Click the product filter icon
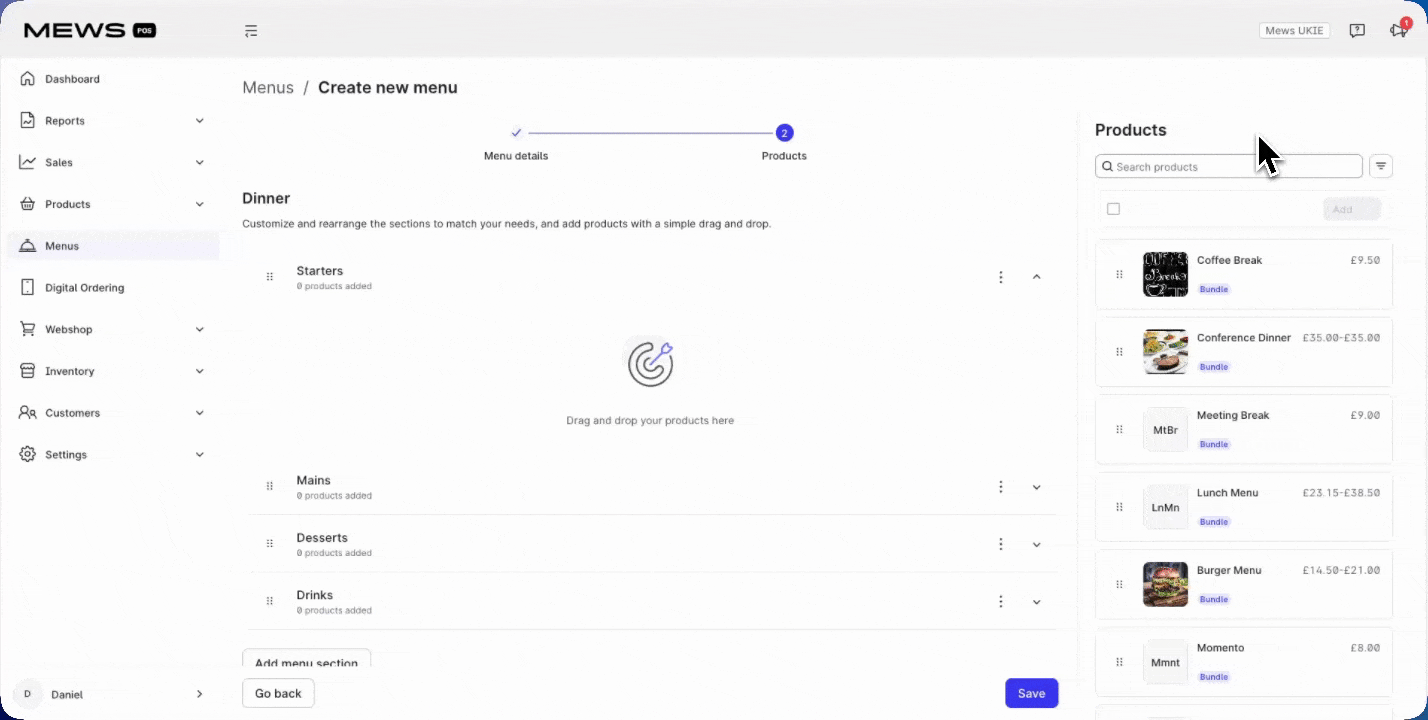The width and height of the screenshot is (1428, 720). (1381, 166)
